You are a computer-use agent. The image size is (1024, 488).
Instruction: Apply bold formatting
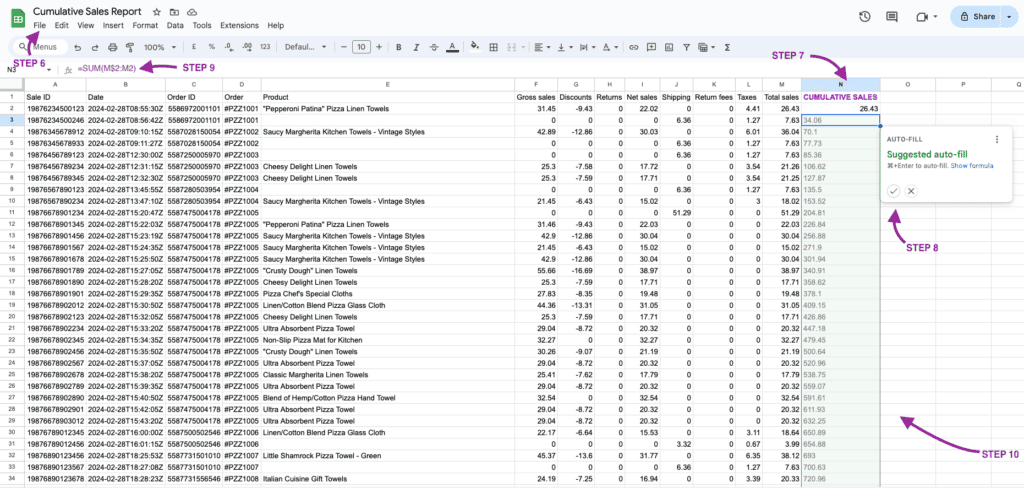point(398,47)
